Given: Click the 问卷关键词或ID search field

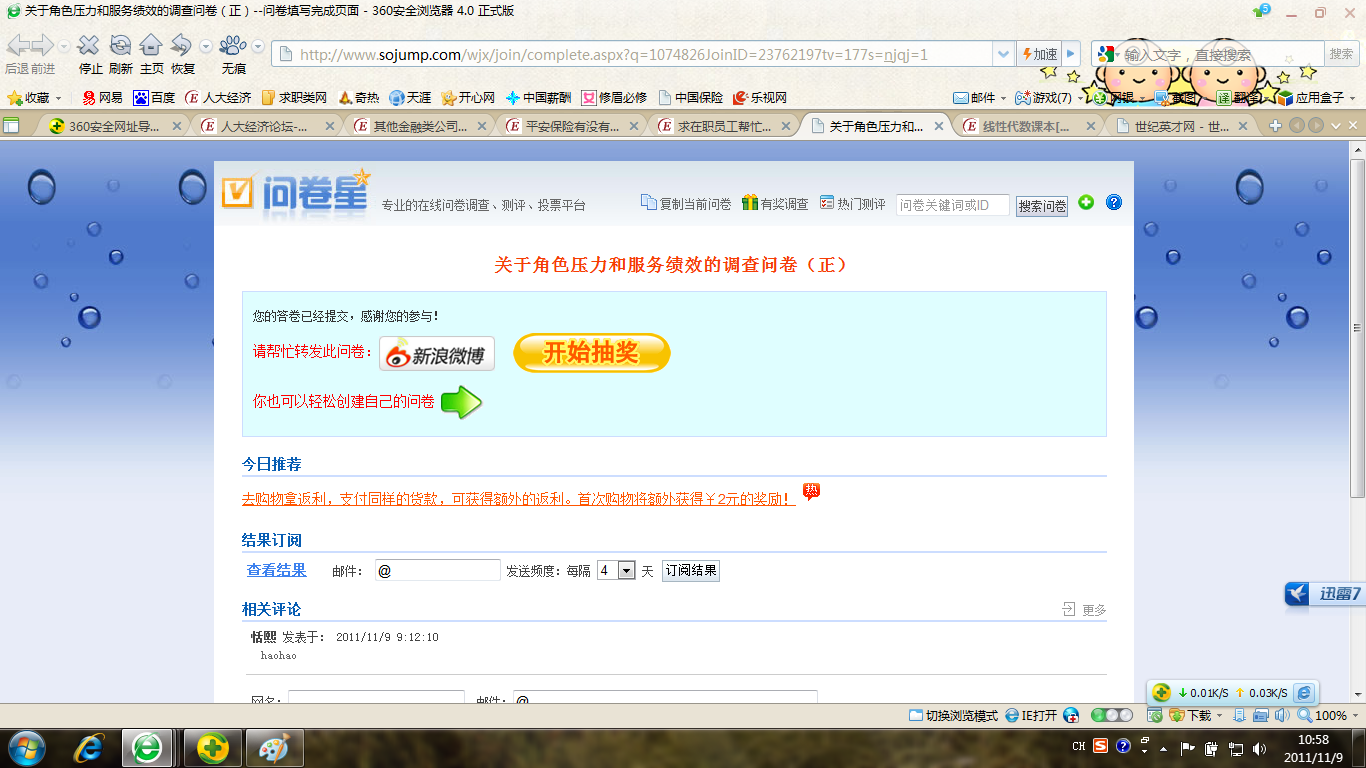Looking at the screenshot, I should point(953,205).
